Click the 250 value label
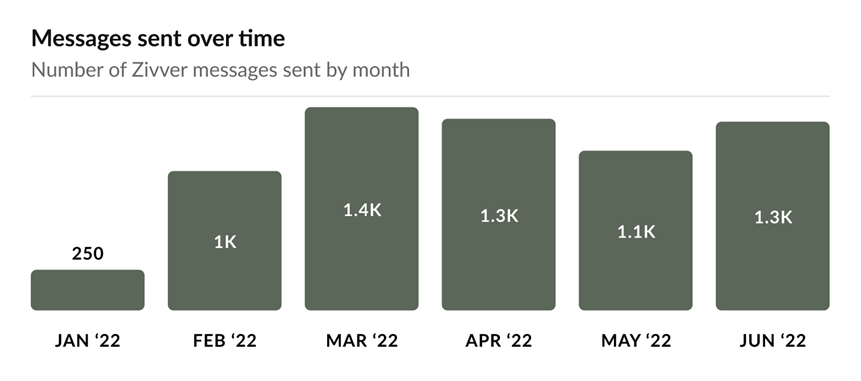This screenshot has width=861, height=381. click(88, 254)
